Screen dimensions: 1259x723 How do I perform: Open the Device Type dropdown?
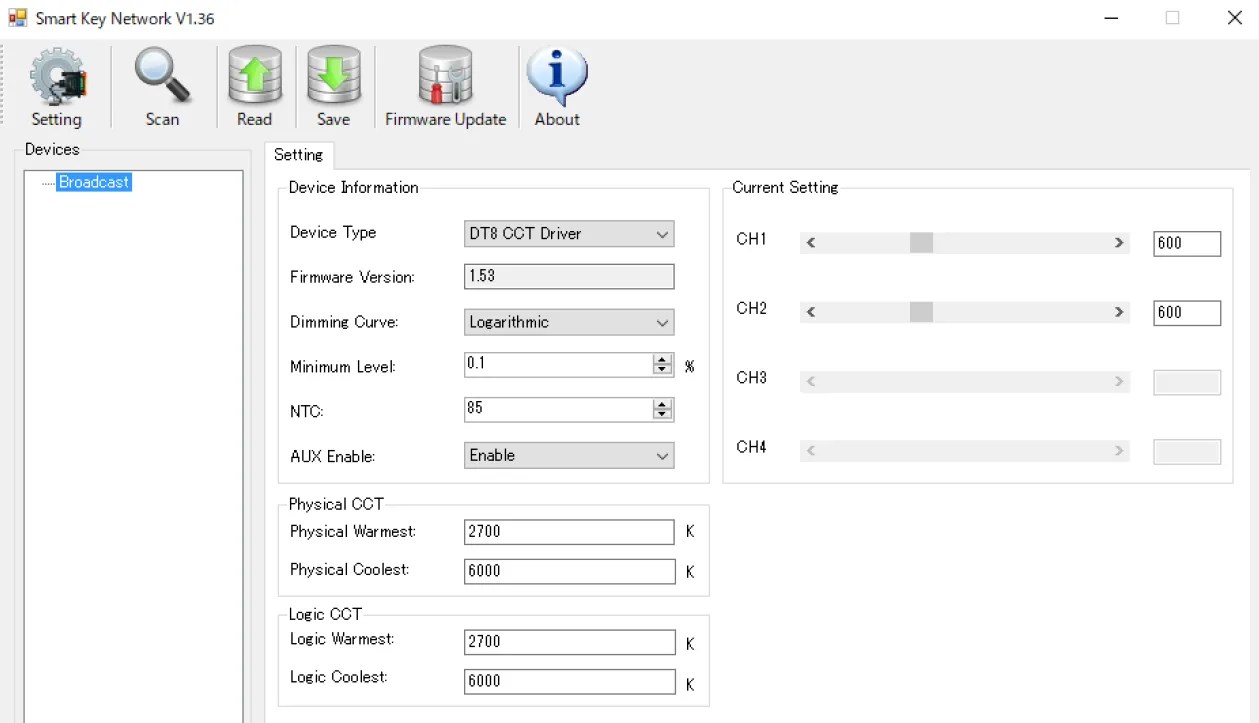tap(569, 234)
